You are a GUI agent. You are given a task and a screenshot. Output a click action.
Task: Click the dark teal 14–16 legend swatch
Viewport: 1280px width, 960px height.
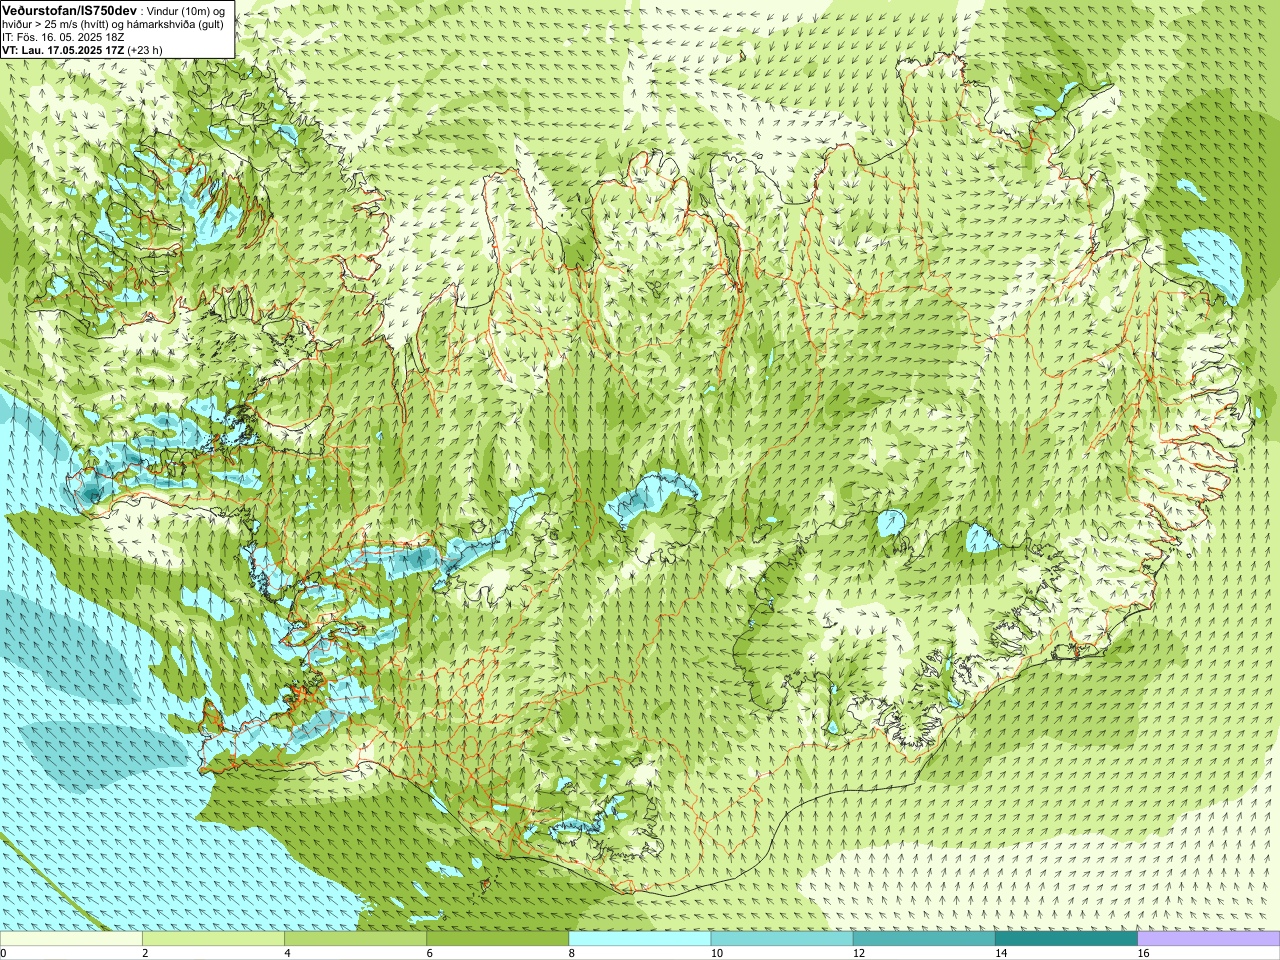coord(1065,939)
